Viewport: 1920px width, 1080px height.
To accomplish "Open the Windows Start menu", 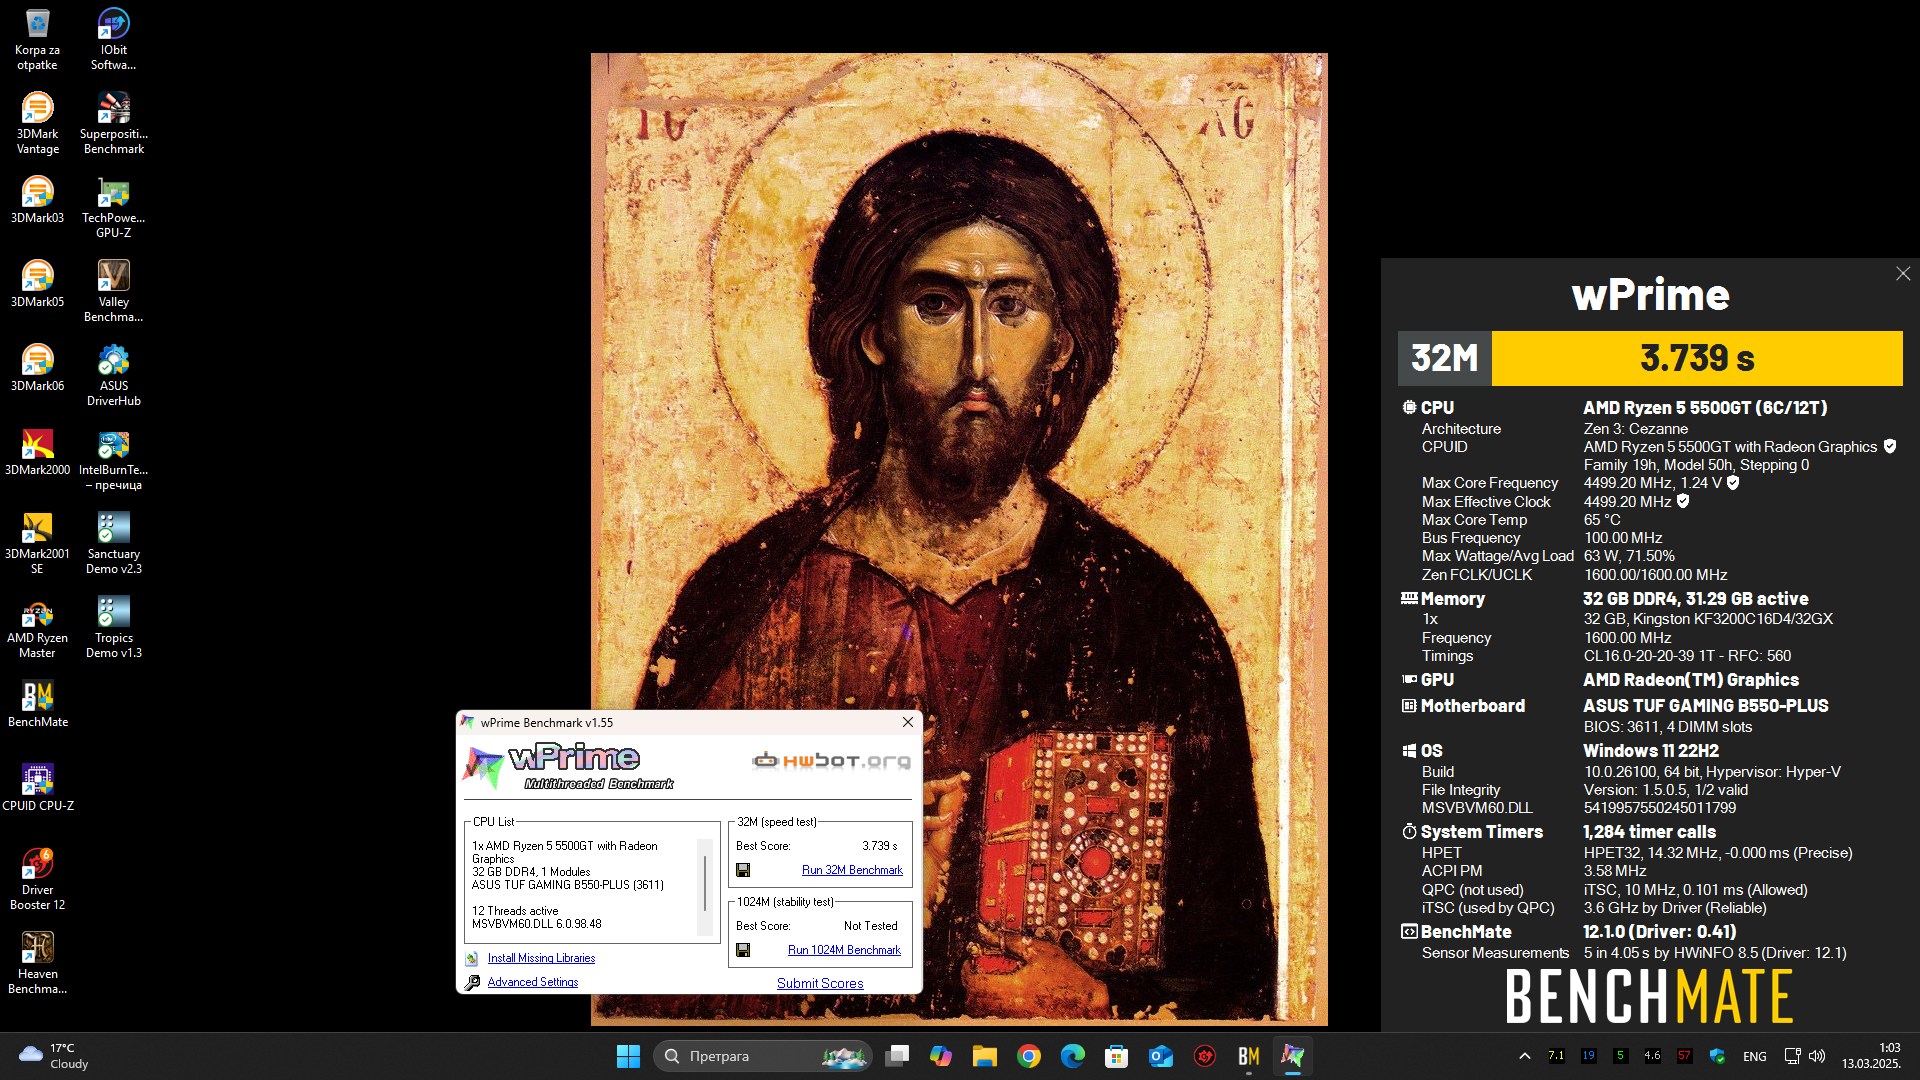I will (x=628, y=1056).
